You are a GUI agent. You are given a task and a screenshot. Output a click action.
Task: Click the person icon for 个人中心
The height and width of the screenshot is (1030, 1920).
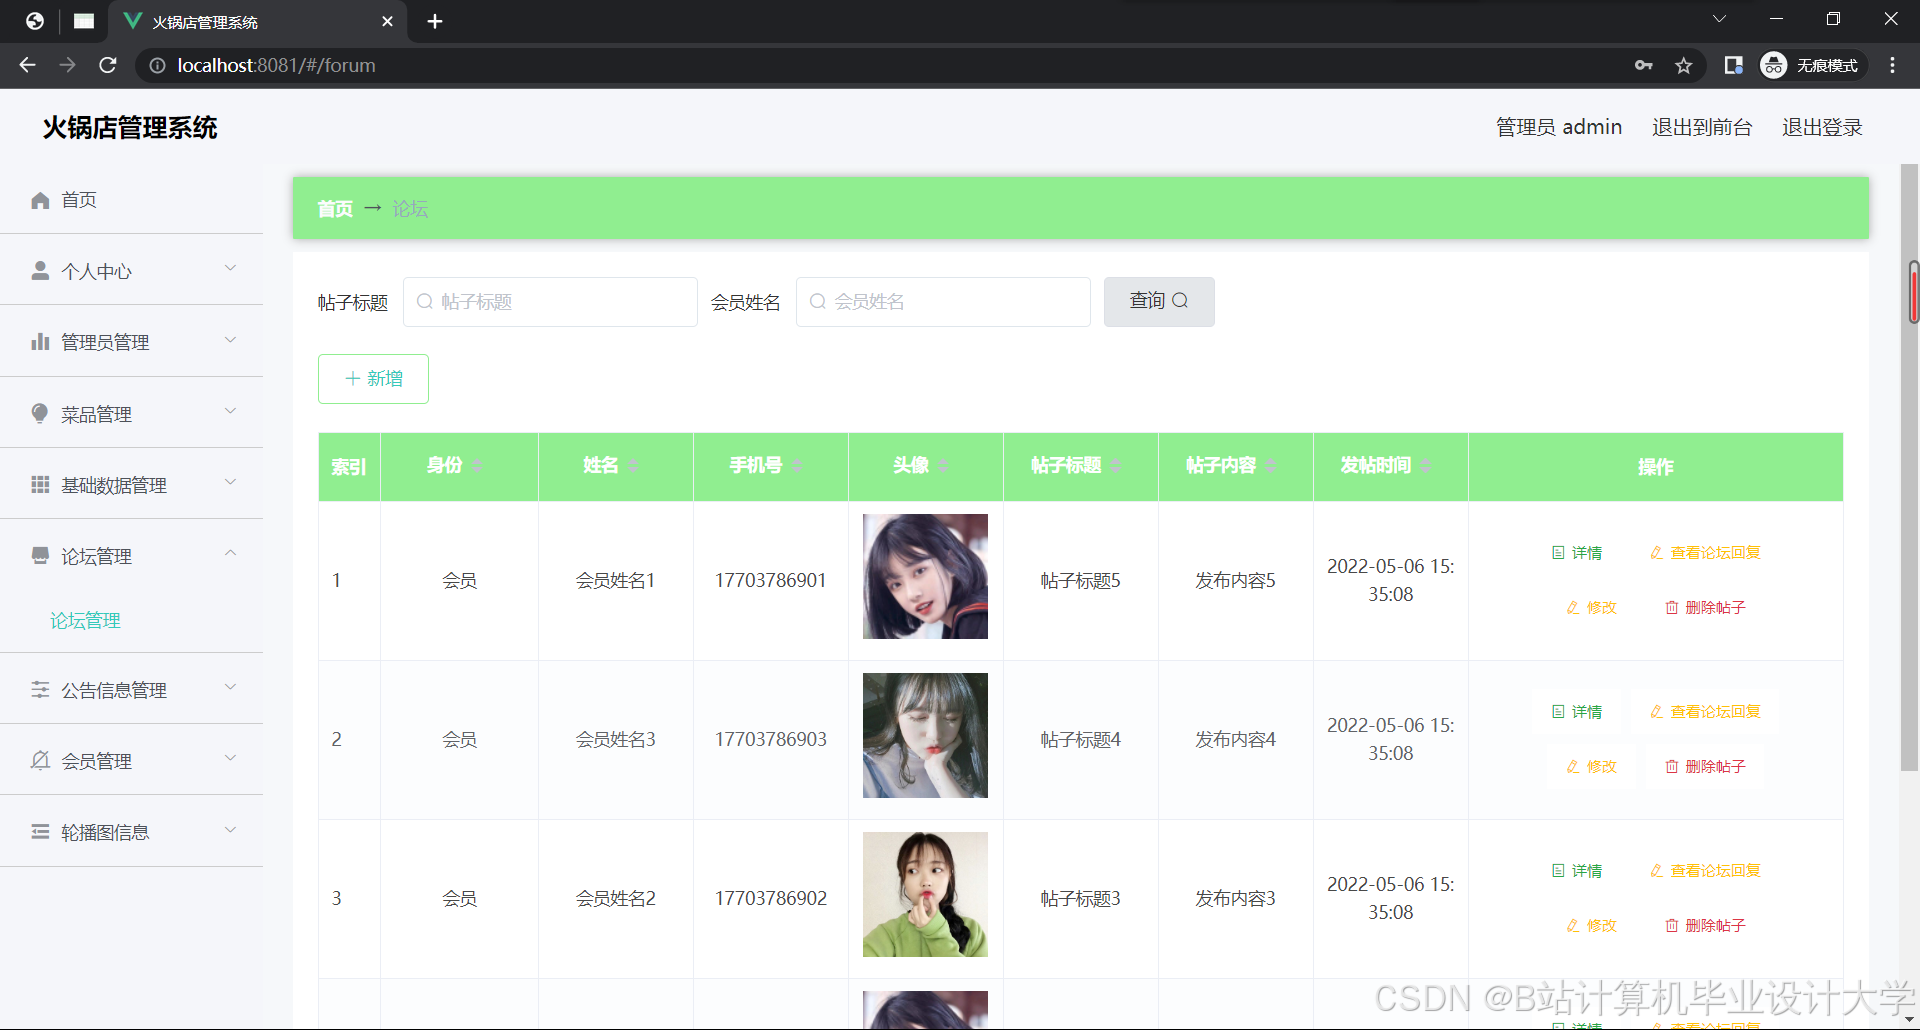(40, 271)
